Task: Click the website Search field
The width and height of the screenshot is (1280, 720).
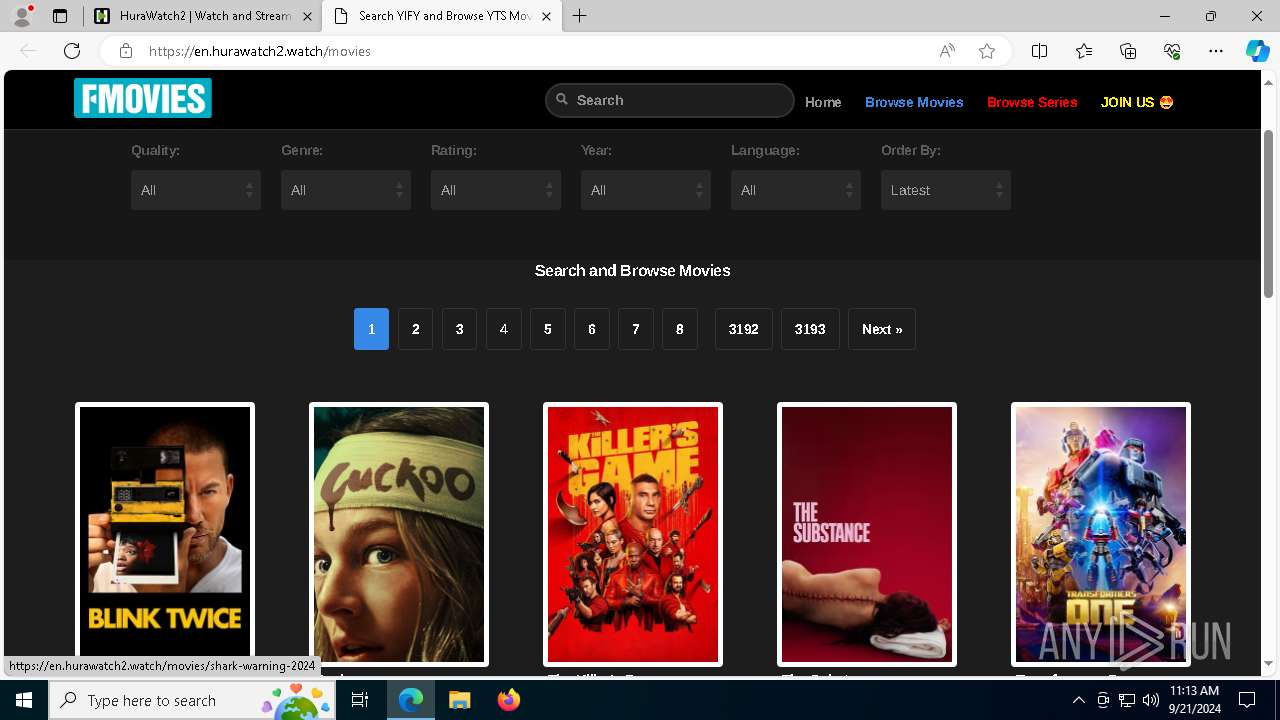Action: pyautogui.click(x=670, y=100)
